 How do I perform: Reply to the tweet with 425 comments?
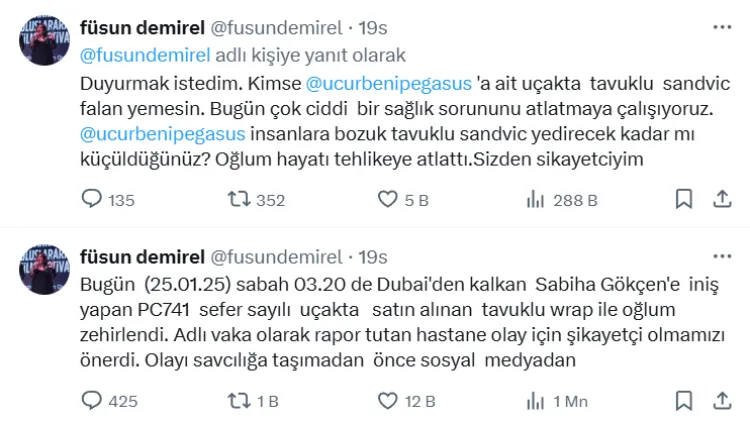[x=91, y=401]
